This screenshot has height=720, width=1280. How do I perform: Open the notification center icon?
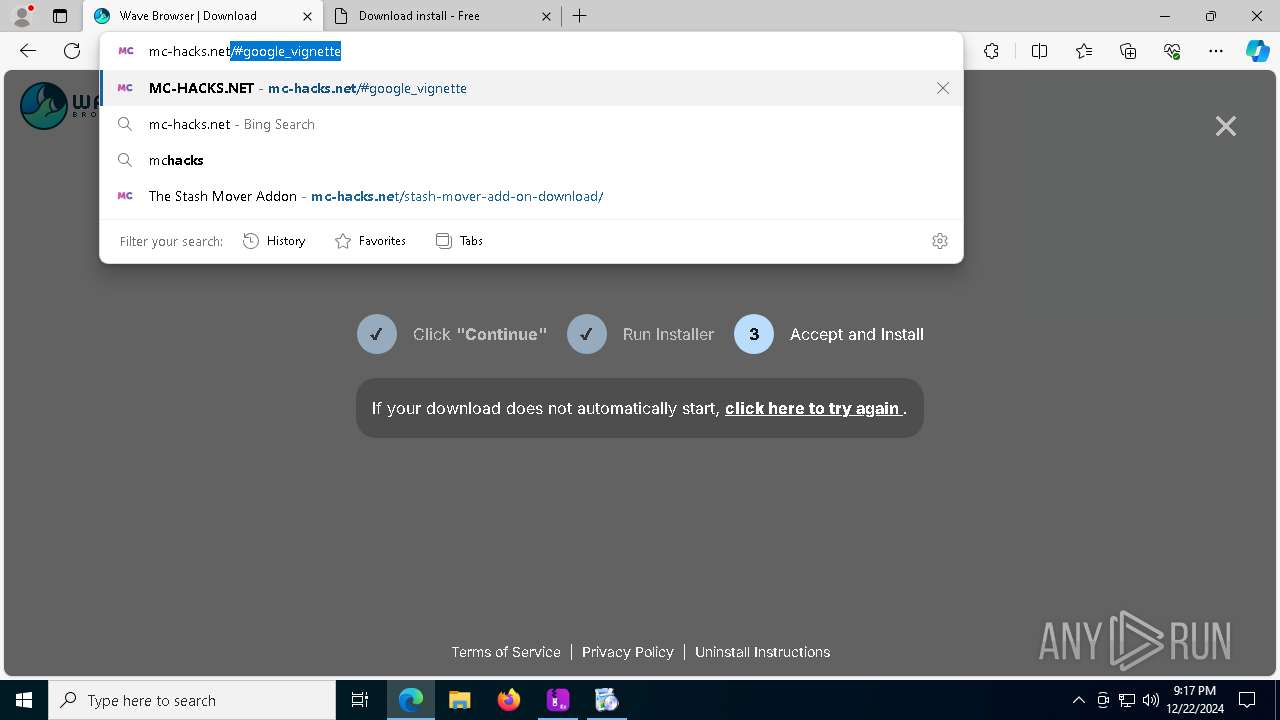pos(1248,700)
